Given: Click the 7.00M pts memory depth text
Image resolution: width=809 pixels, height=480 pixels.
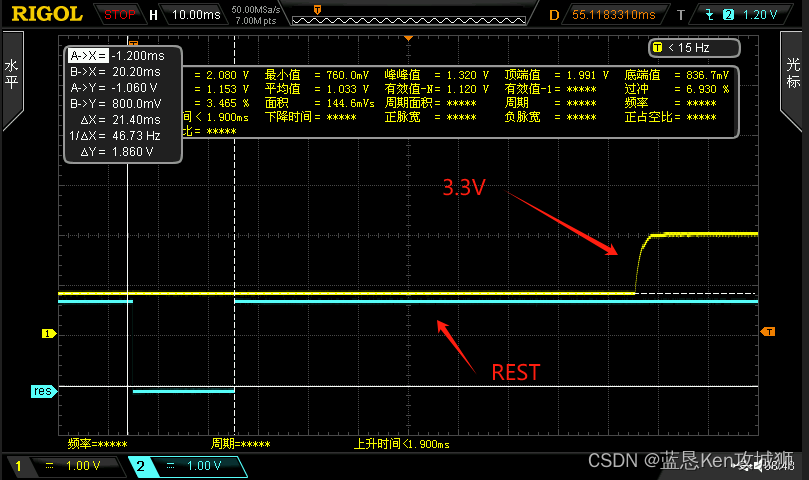Looking at the screenshot, I should [256, 21].
